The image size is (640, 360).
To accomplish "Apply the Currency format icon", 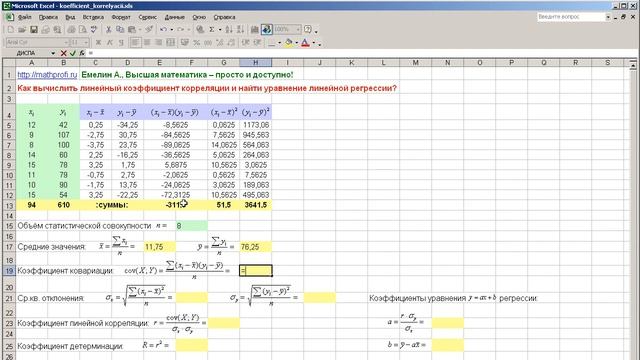I will 184,42.
